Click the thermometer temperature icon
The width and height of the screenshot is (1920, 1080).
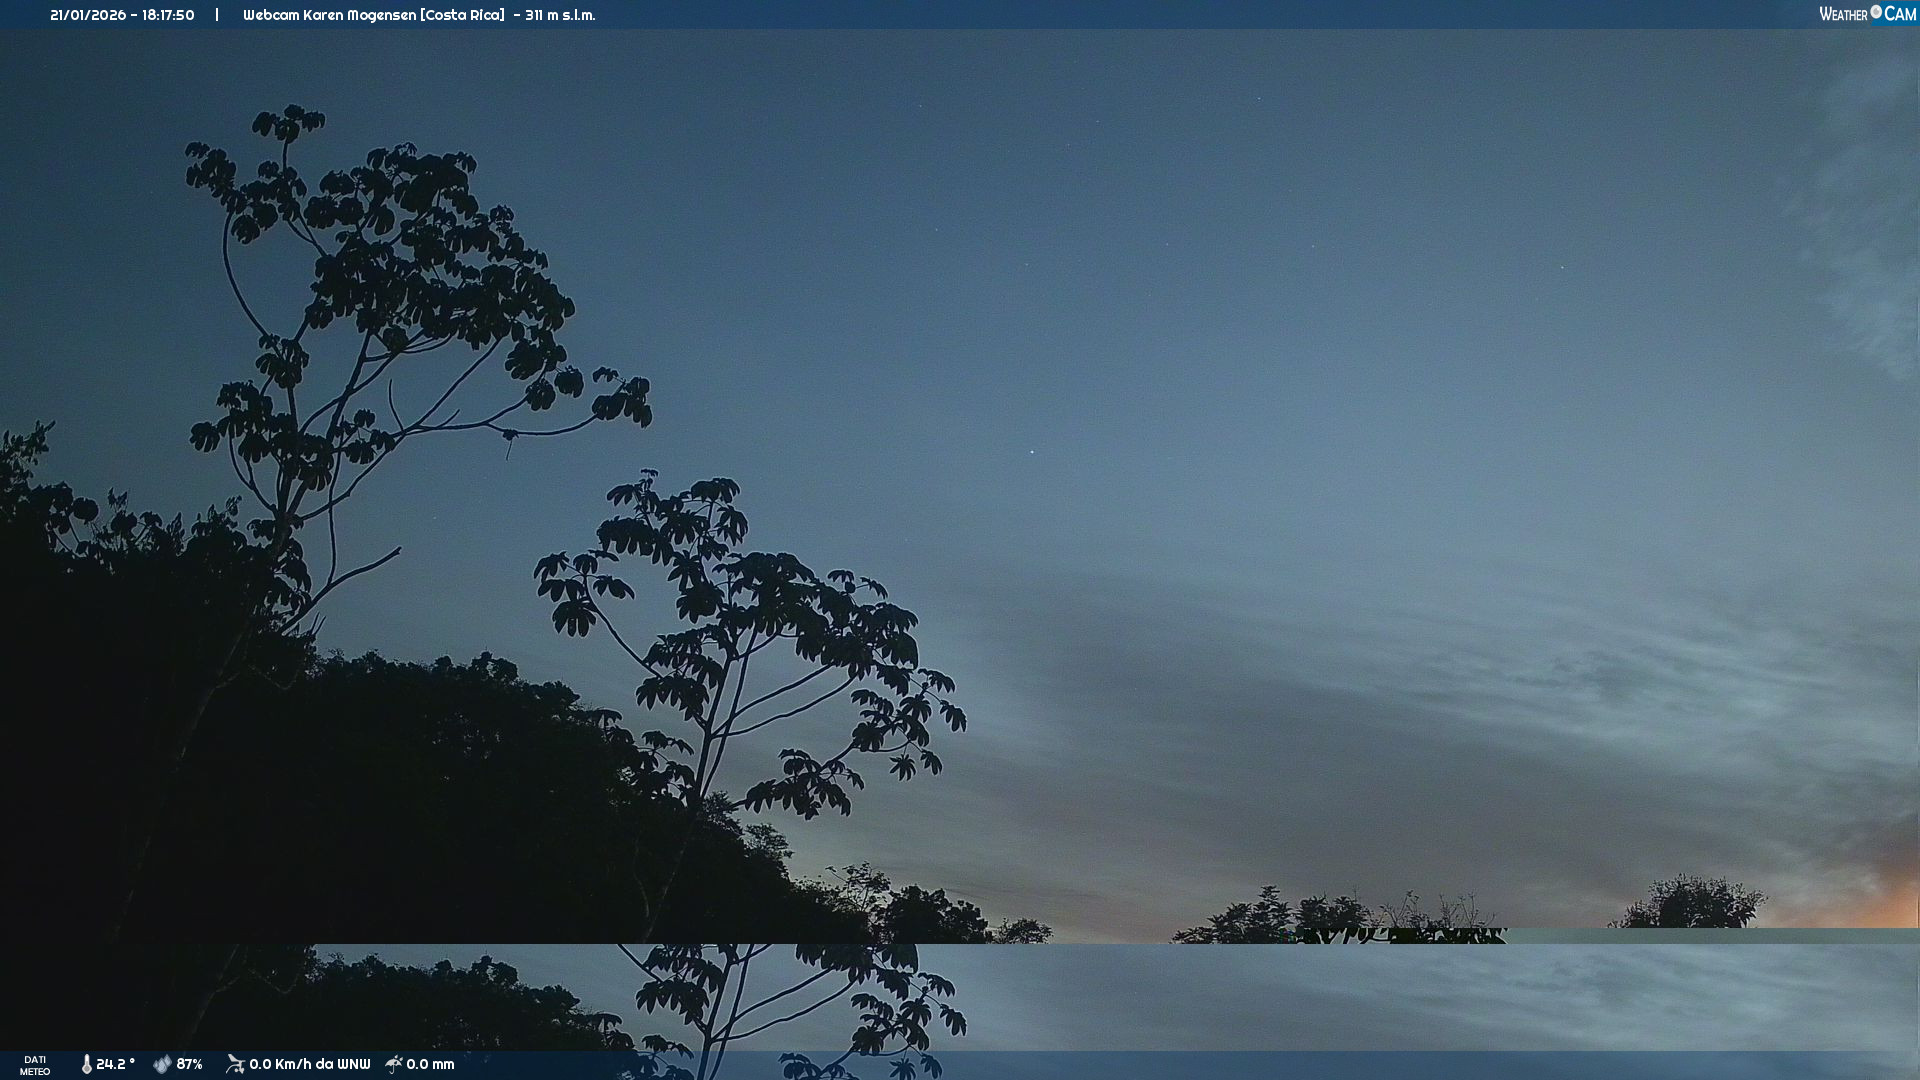click(x=87, y=1065)
